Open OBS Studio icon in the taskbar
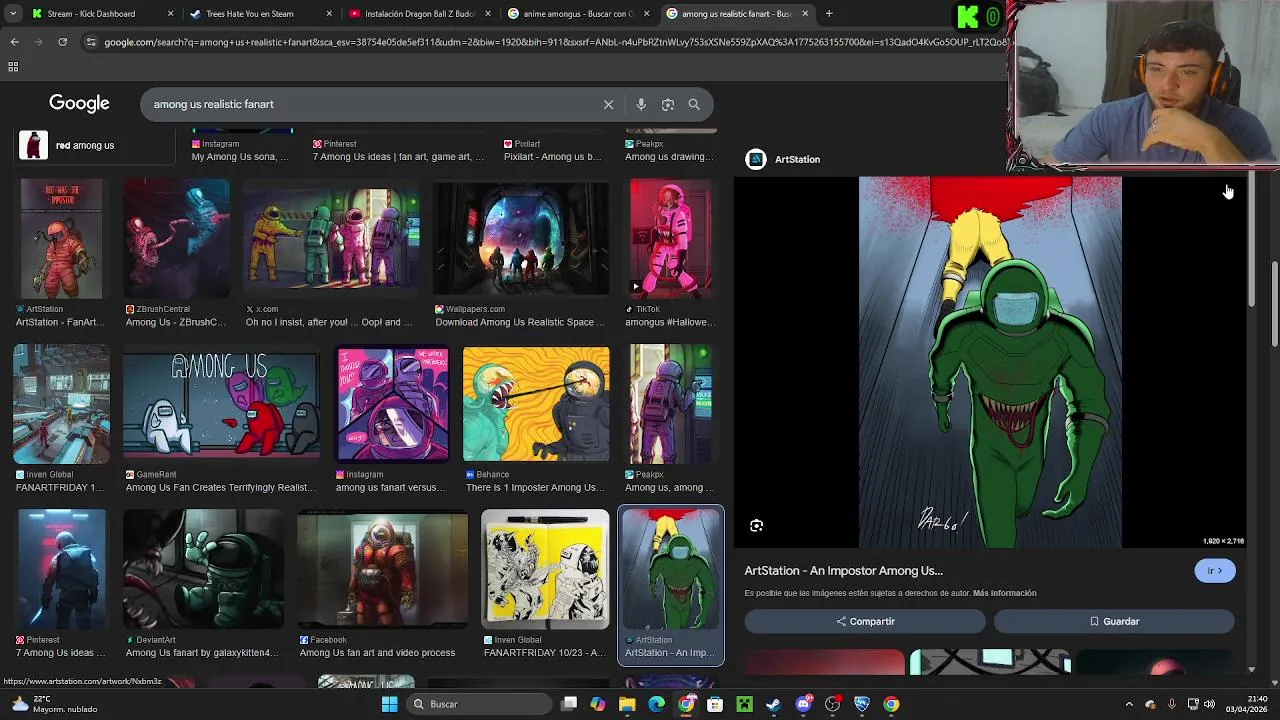This screenshot has width=1280, height=720. (832, 704)
